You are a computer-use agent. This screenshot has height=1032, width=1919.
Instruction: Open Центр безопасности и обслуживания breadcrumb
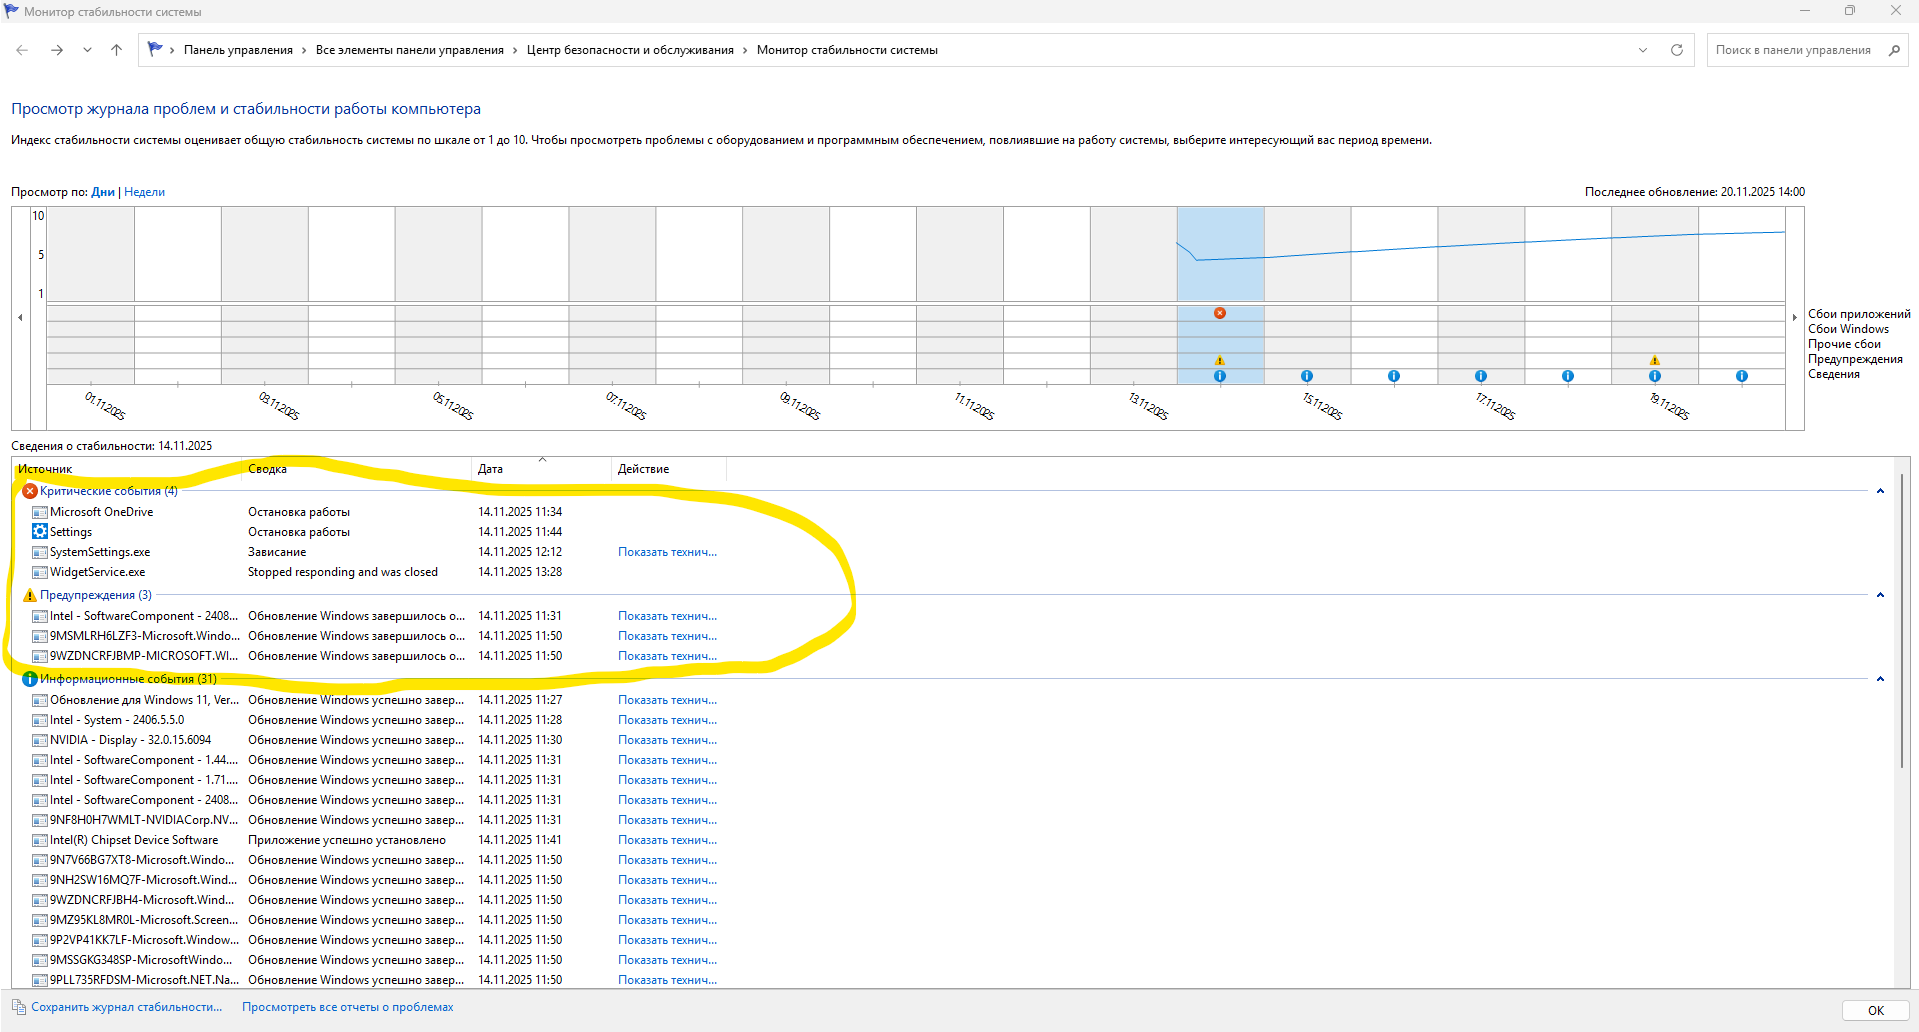[x=630, y=50]
